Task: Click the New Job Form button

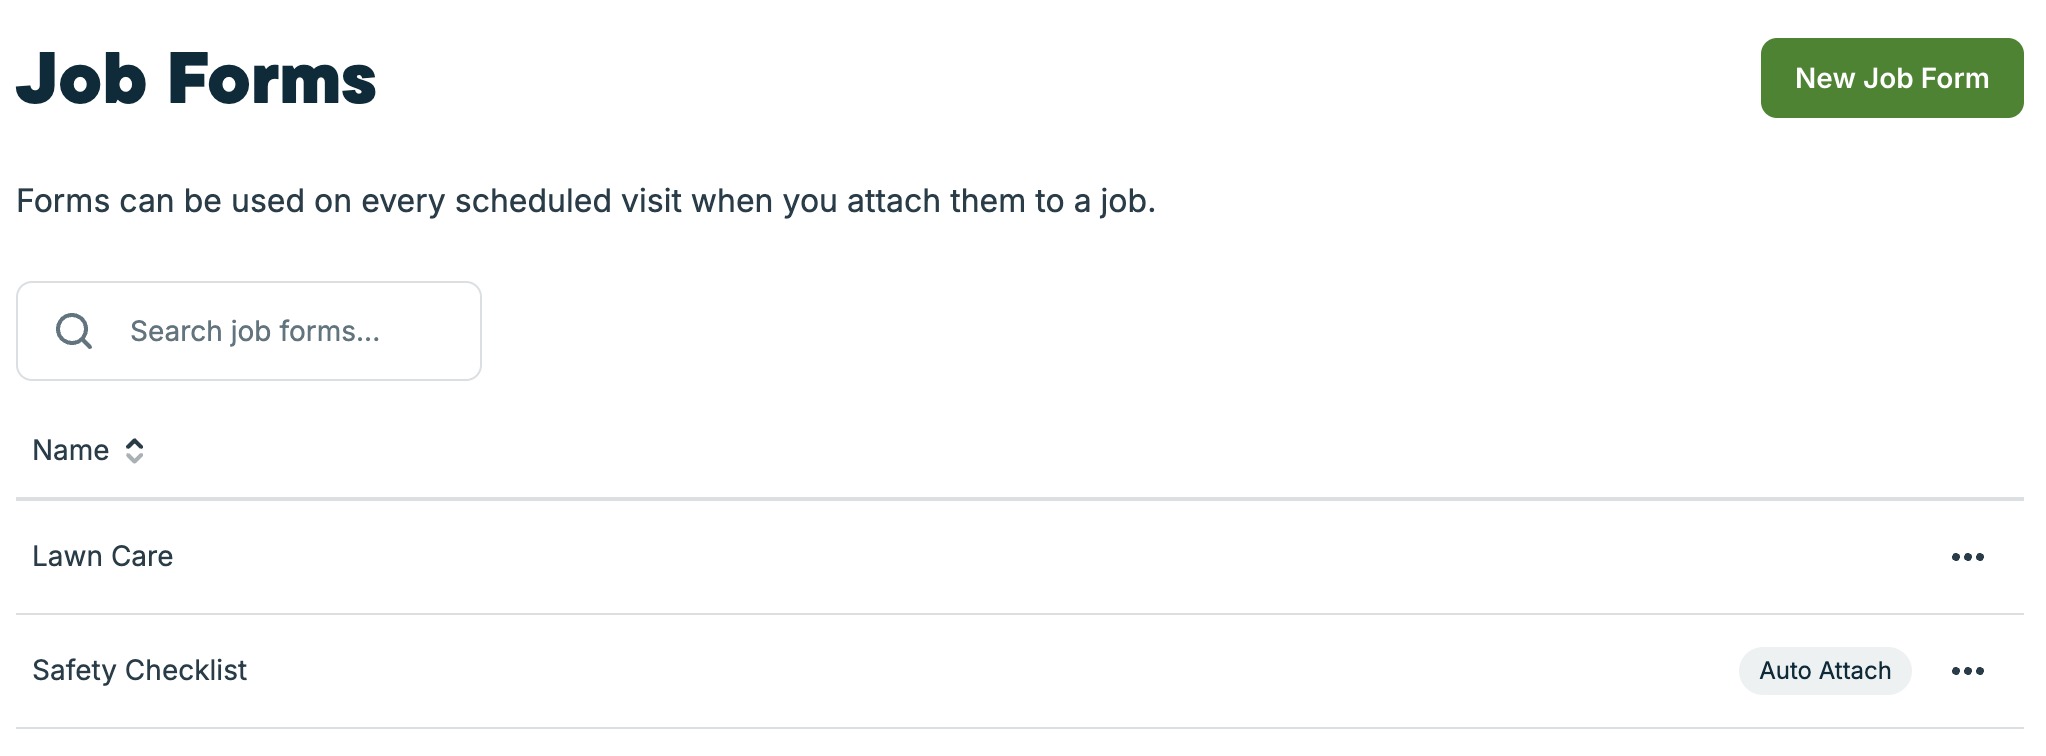Action: [1891, 78]
